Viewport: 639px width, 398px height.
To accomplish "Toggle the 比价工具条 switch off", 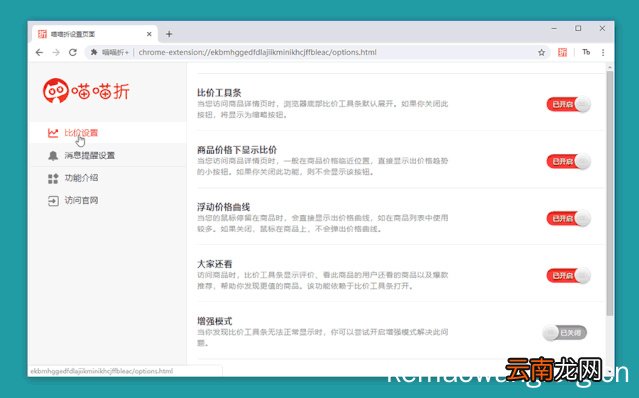I will tap(568, 104).
